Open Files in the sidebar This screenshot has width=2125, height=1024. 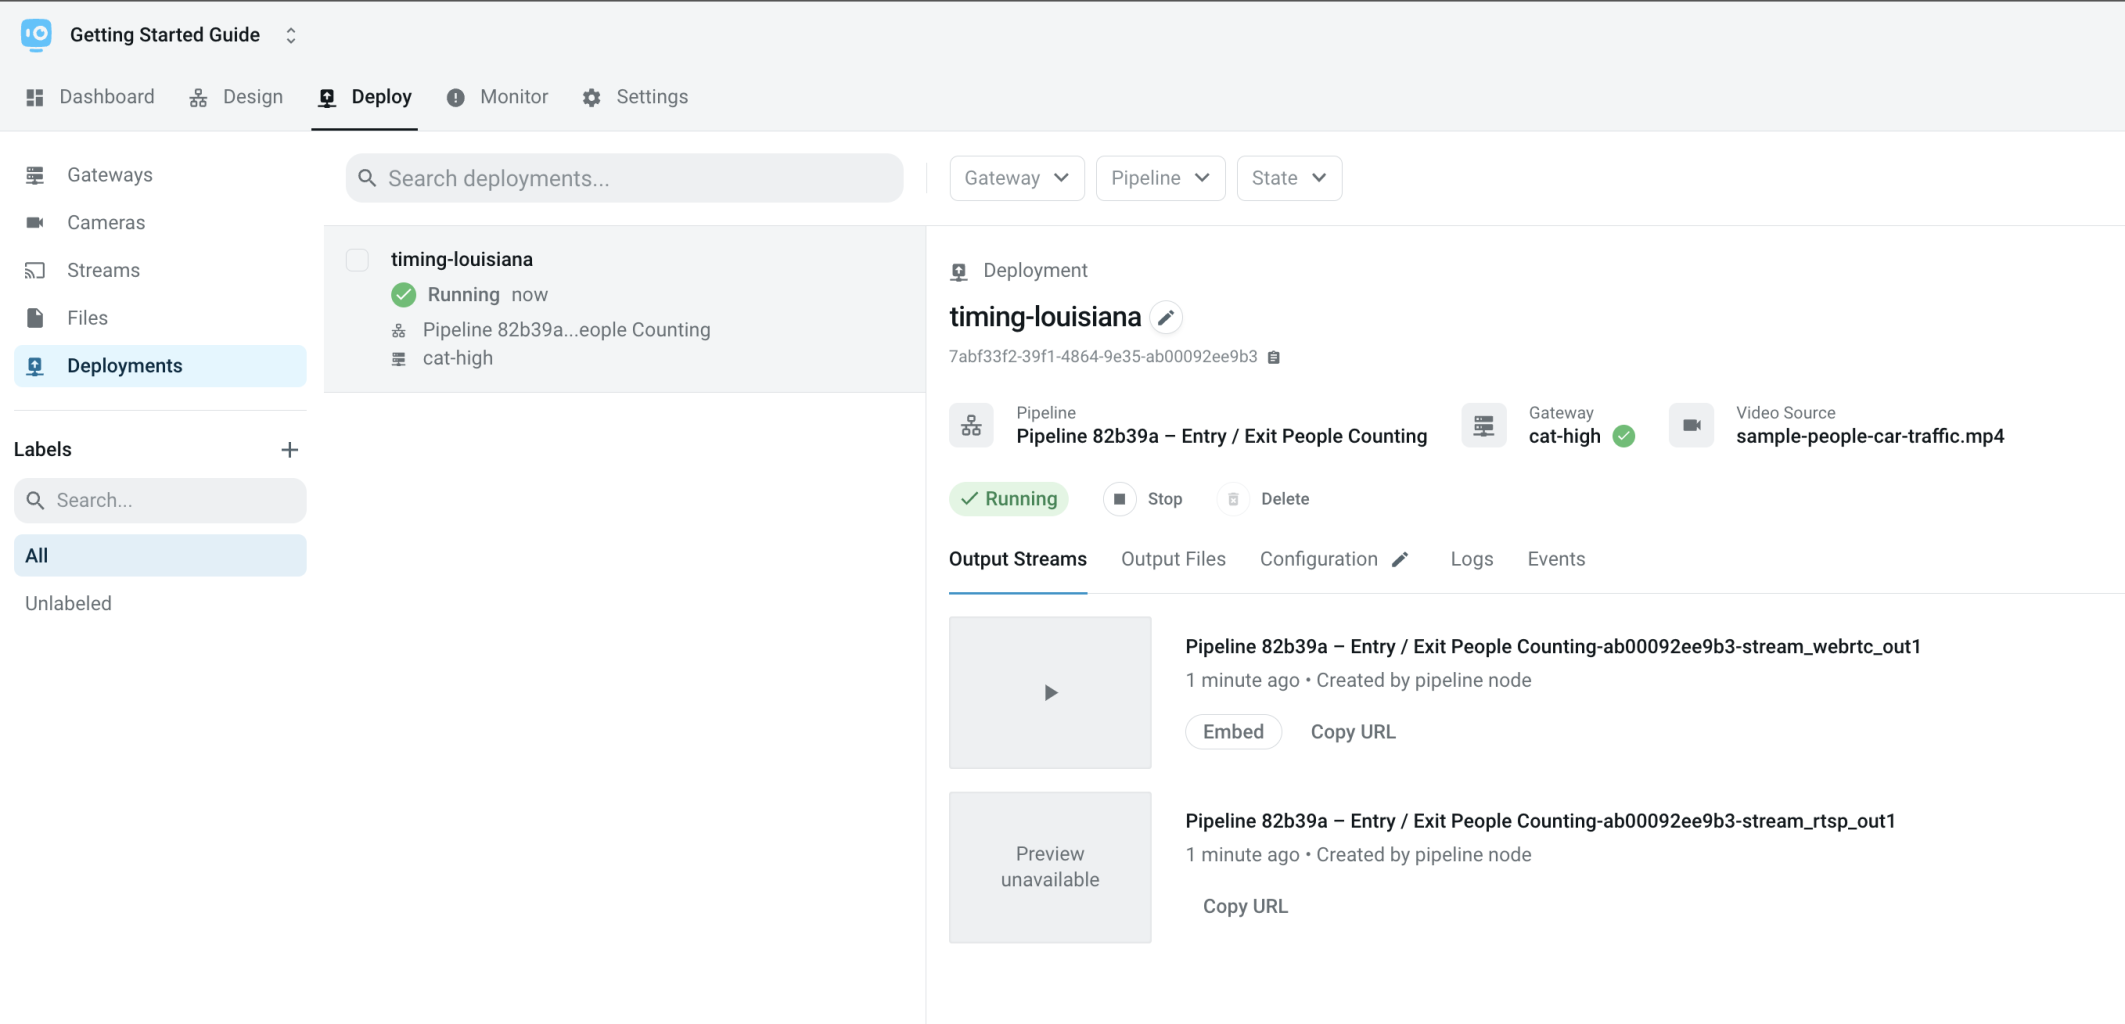pyautogui.click(x=160, y=318)
